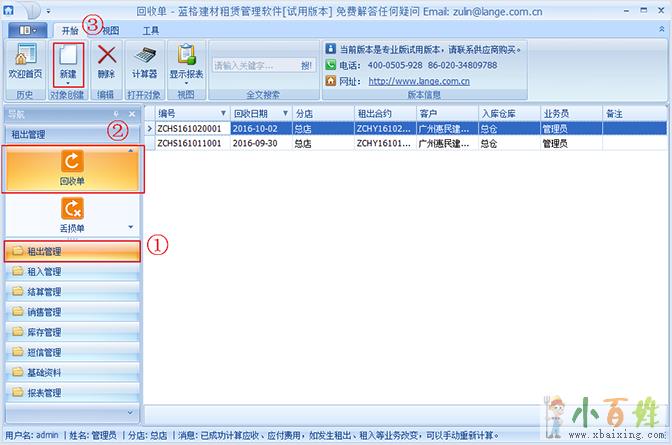Switch to the 工具 ribbon tab
The width and height of the screenshot is (672, 445).
click(x=151, y=30)
